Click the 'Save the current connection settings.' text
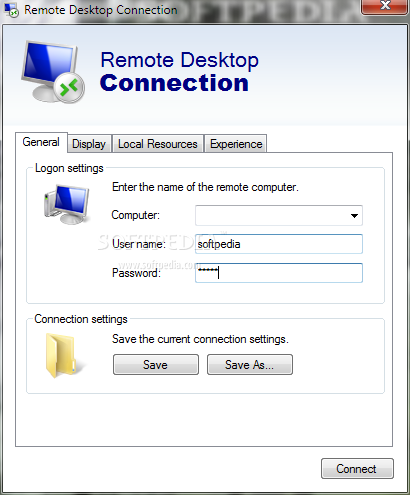This screenshot has width=410, height=495. point(200,339)
